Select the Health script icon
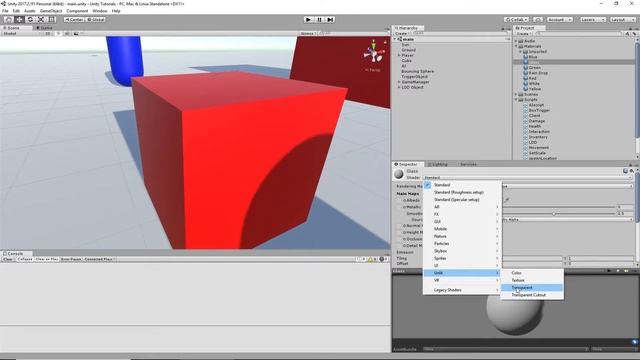Screen dimensions: 640x360 526,126
